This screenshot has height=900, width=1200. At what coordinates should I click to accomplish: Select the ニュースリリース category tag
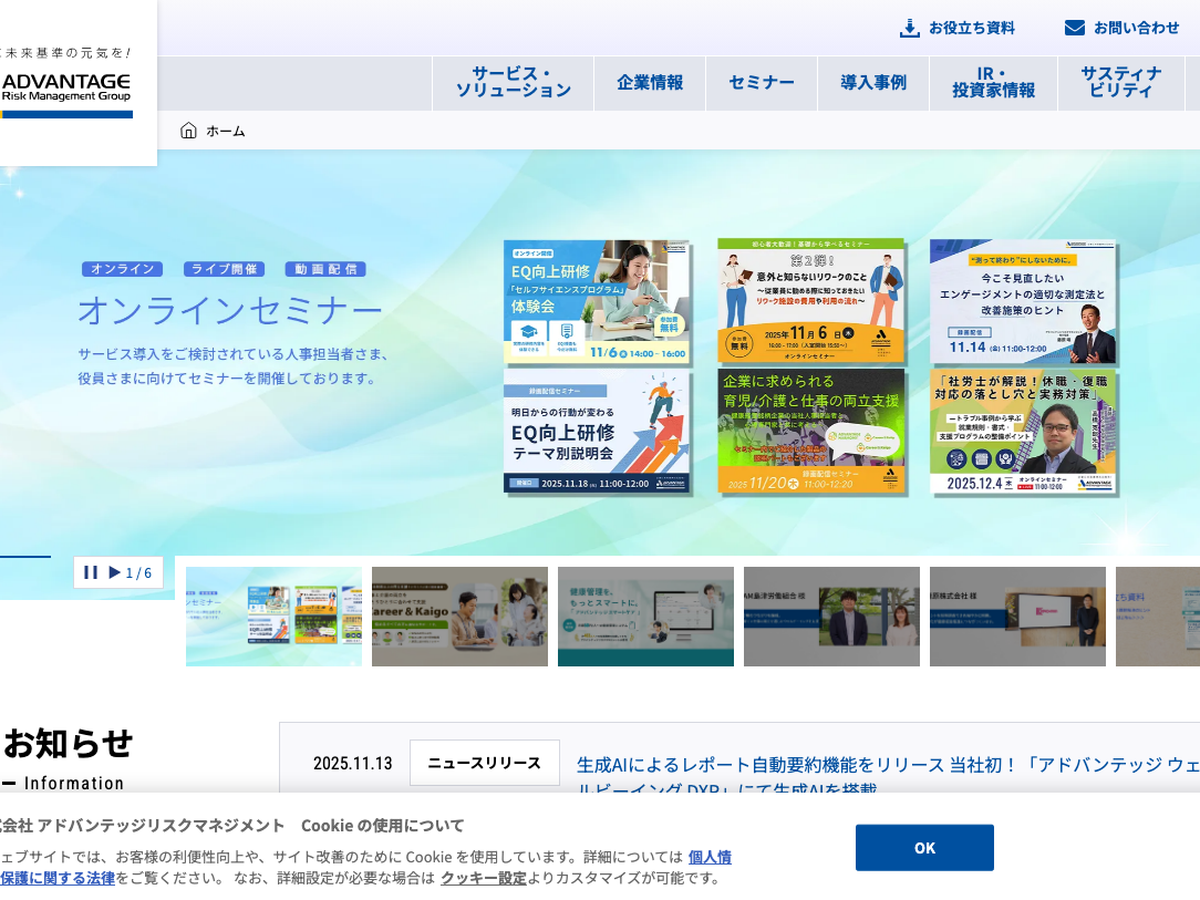(x=484, y=763)
